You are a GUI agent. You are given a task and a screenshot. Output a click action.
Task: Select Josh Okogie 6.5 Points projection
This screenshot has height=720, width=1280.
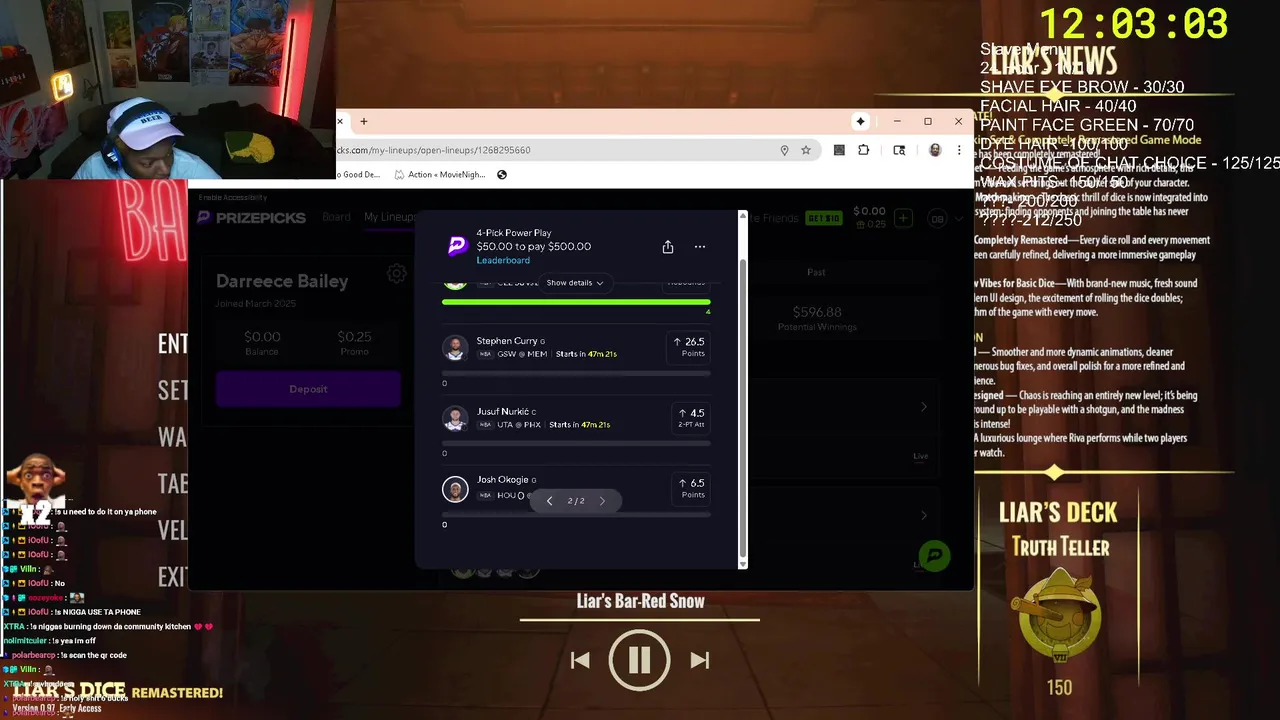tap(689, 488)
